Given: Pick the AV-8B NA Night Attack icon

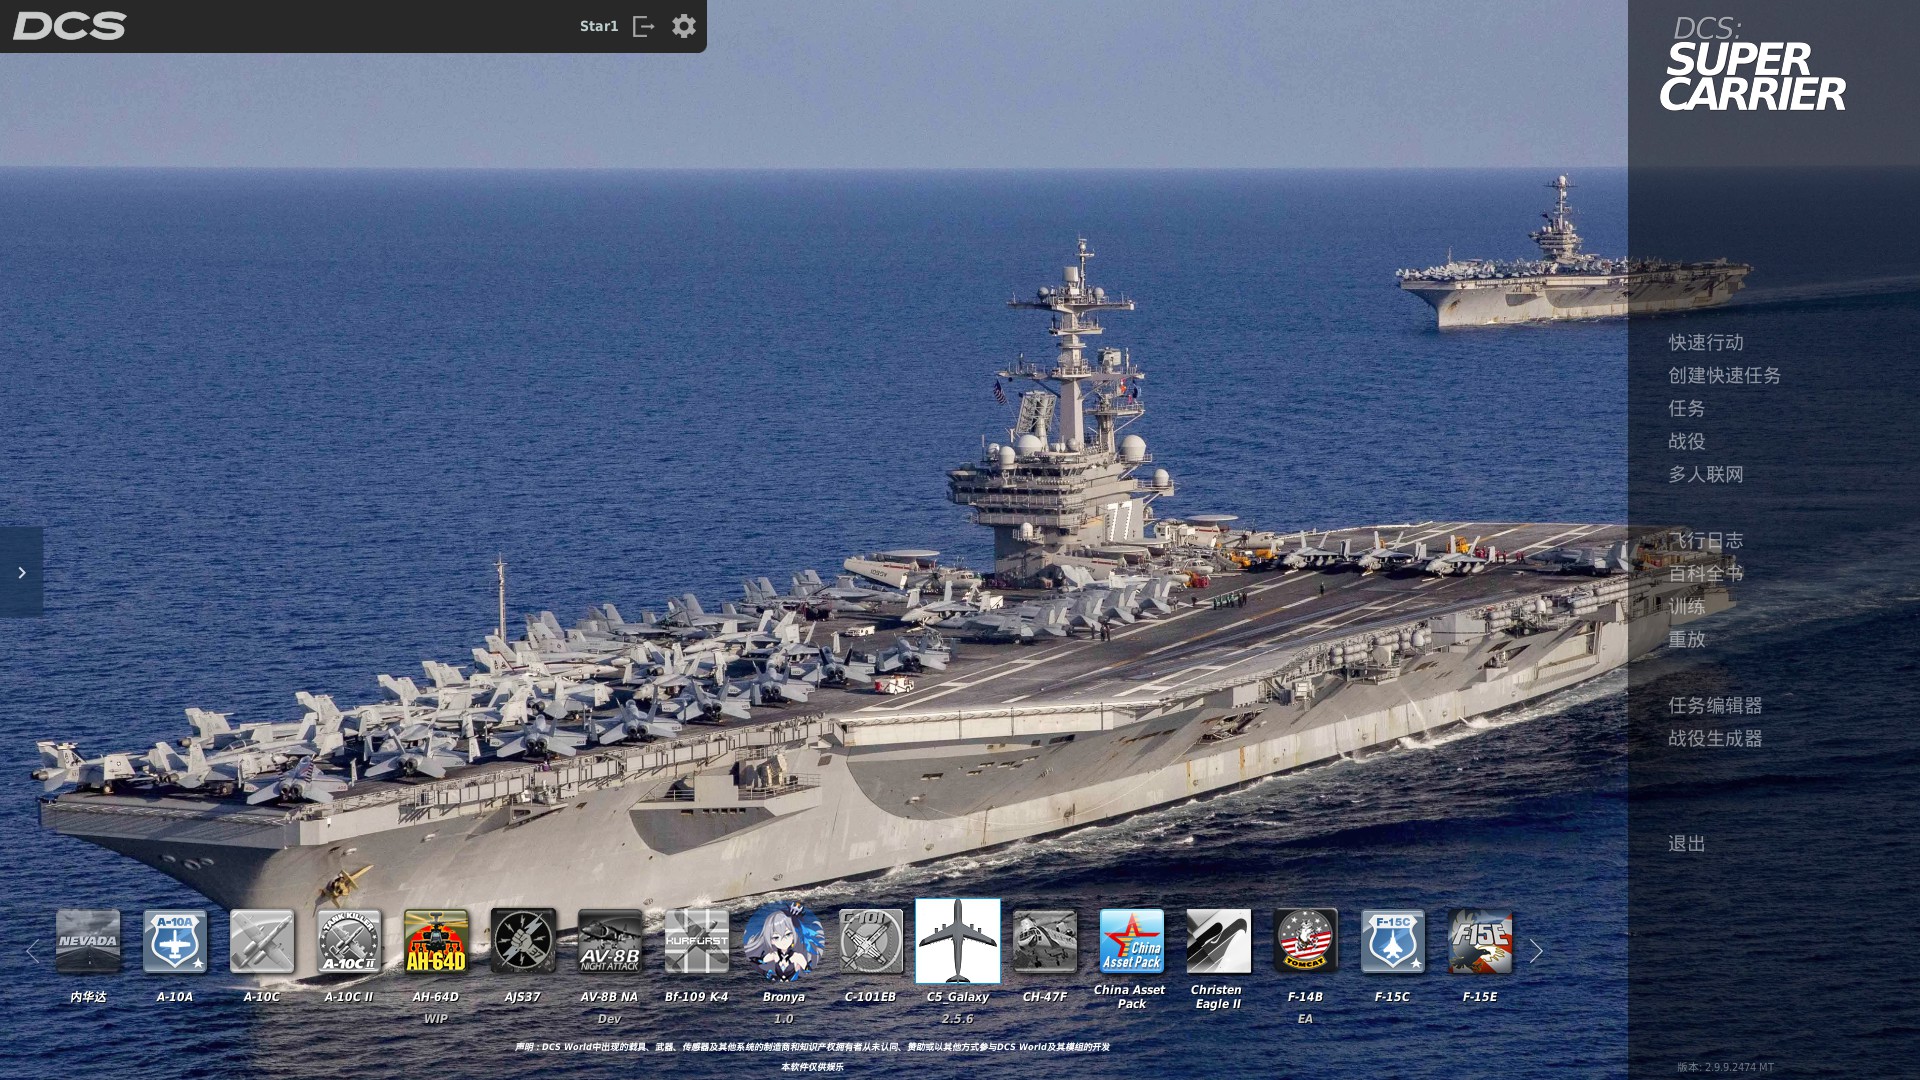Looking at the screenshot, I should [x=610, y=941].
